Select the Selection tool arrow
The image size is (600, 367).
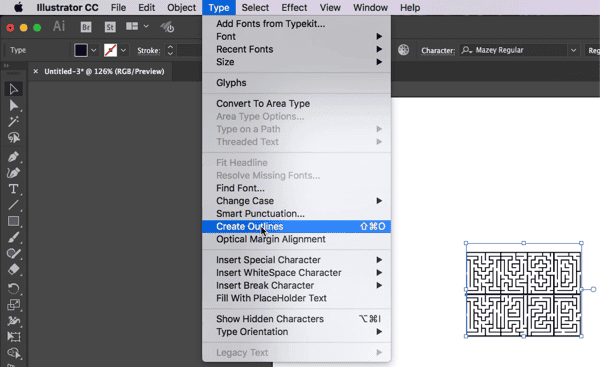[x=13, y=89]
